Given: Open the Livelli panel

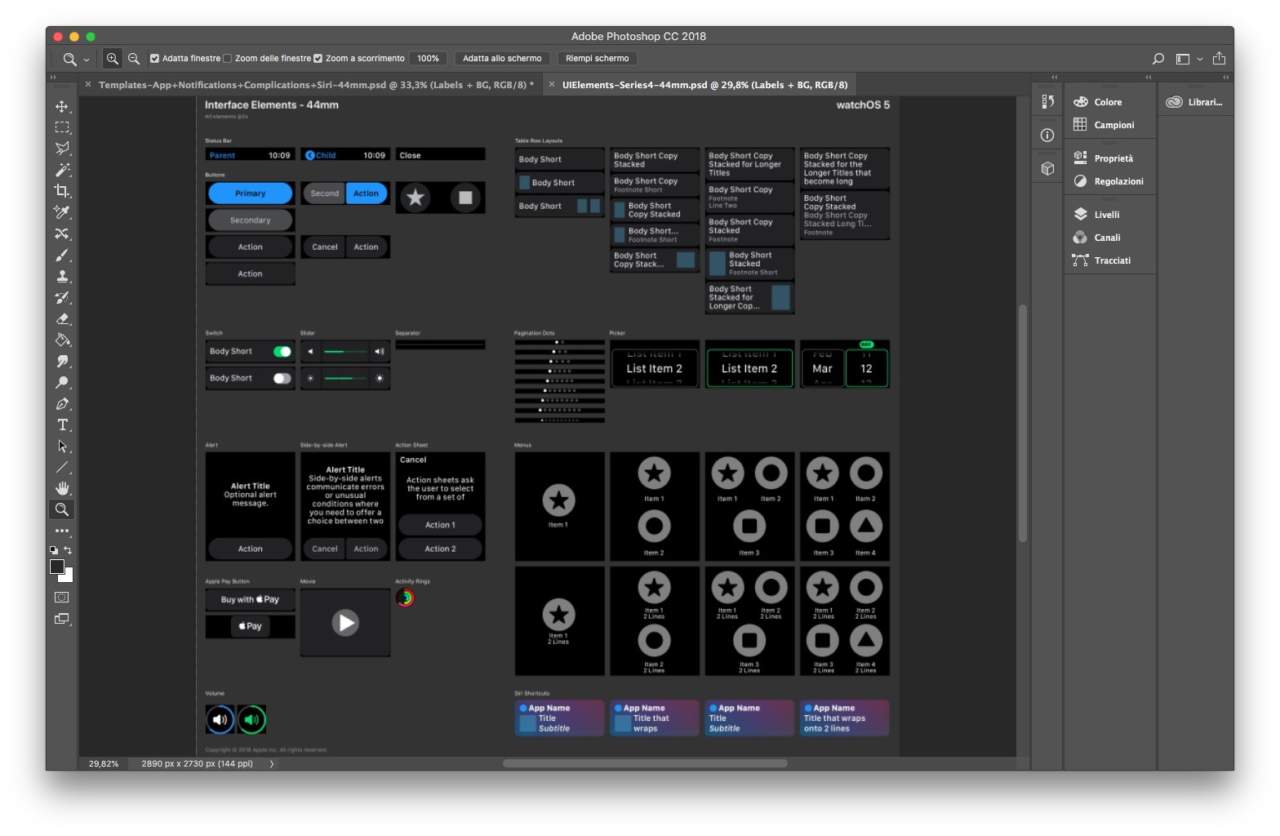Looking at the screenshot, I should point(1106,214).
